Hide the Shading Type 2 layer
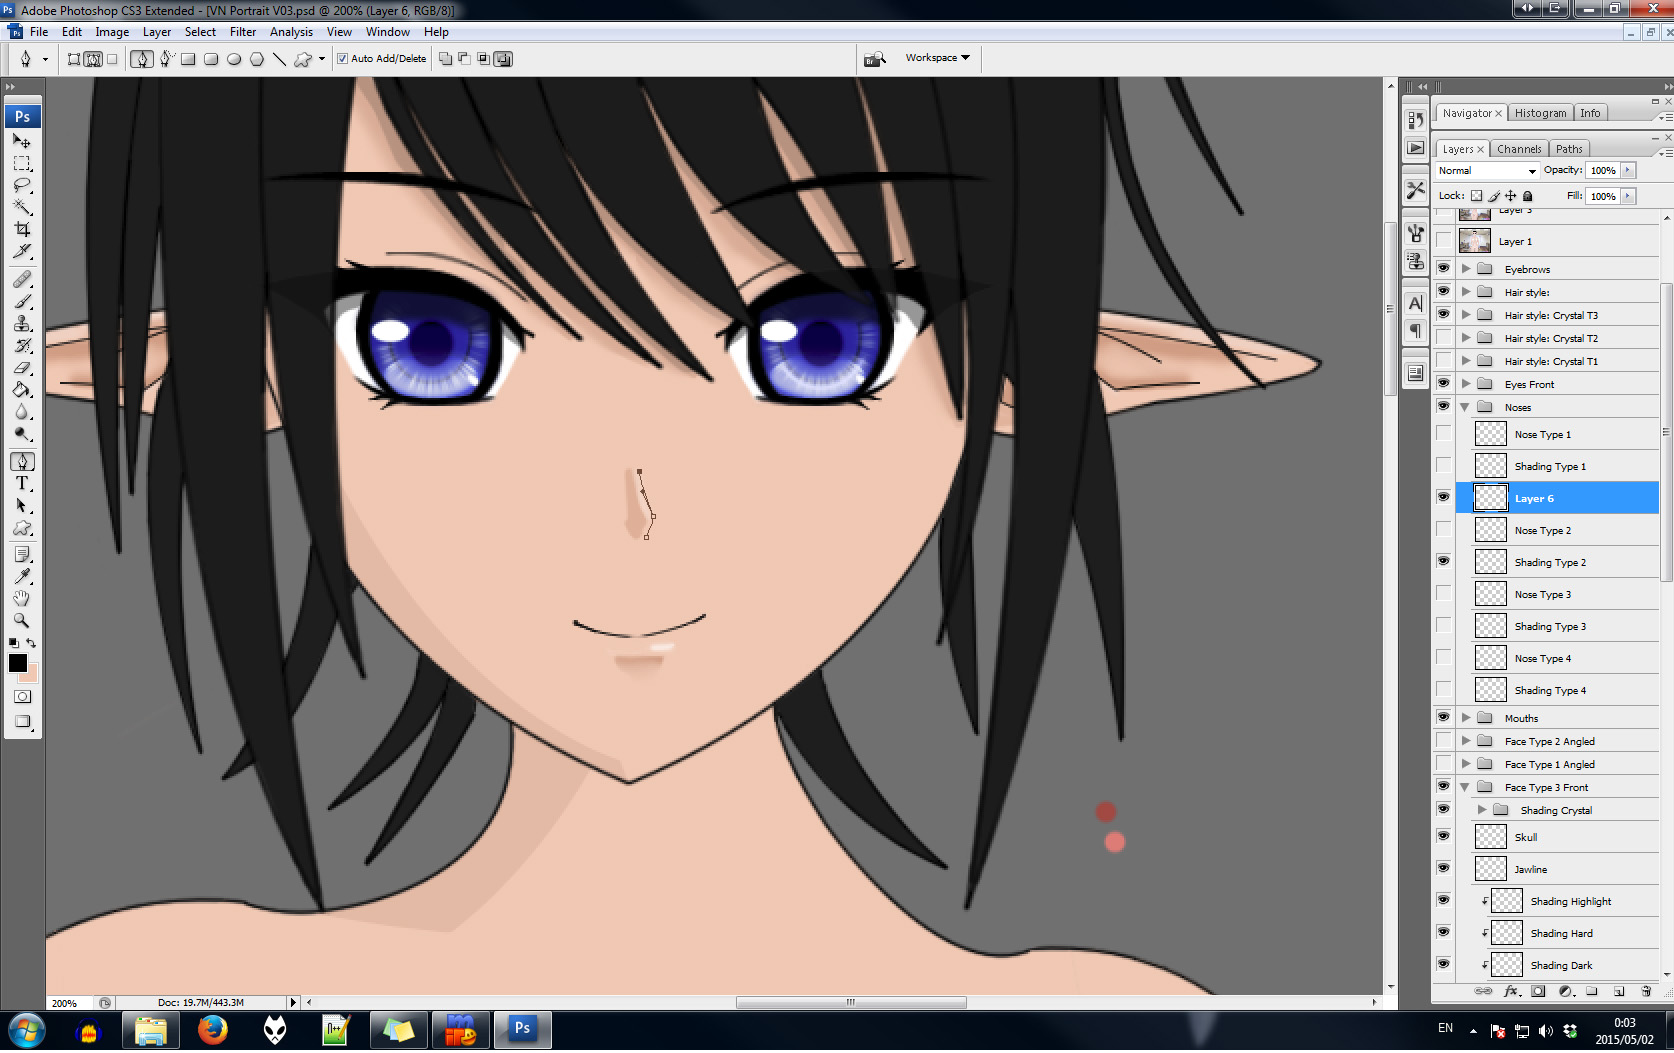Image resolution: width=1674 pixels, height=1053 pixels. coord(1443,561)
